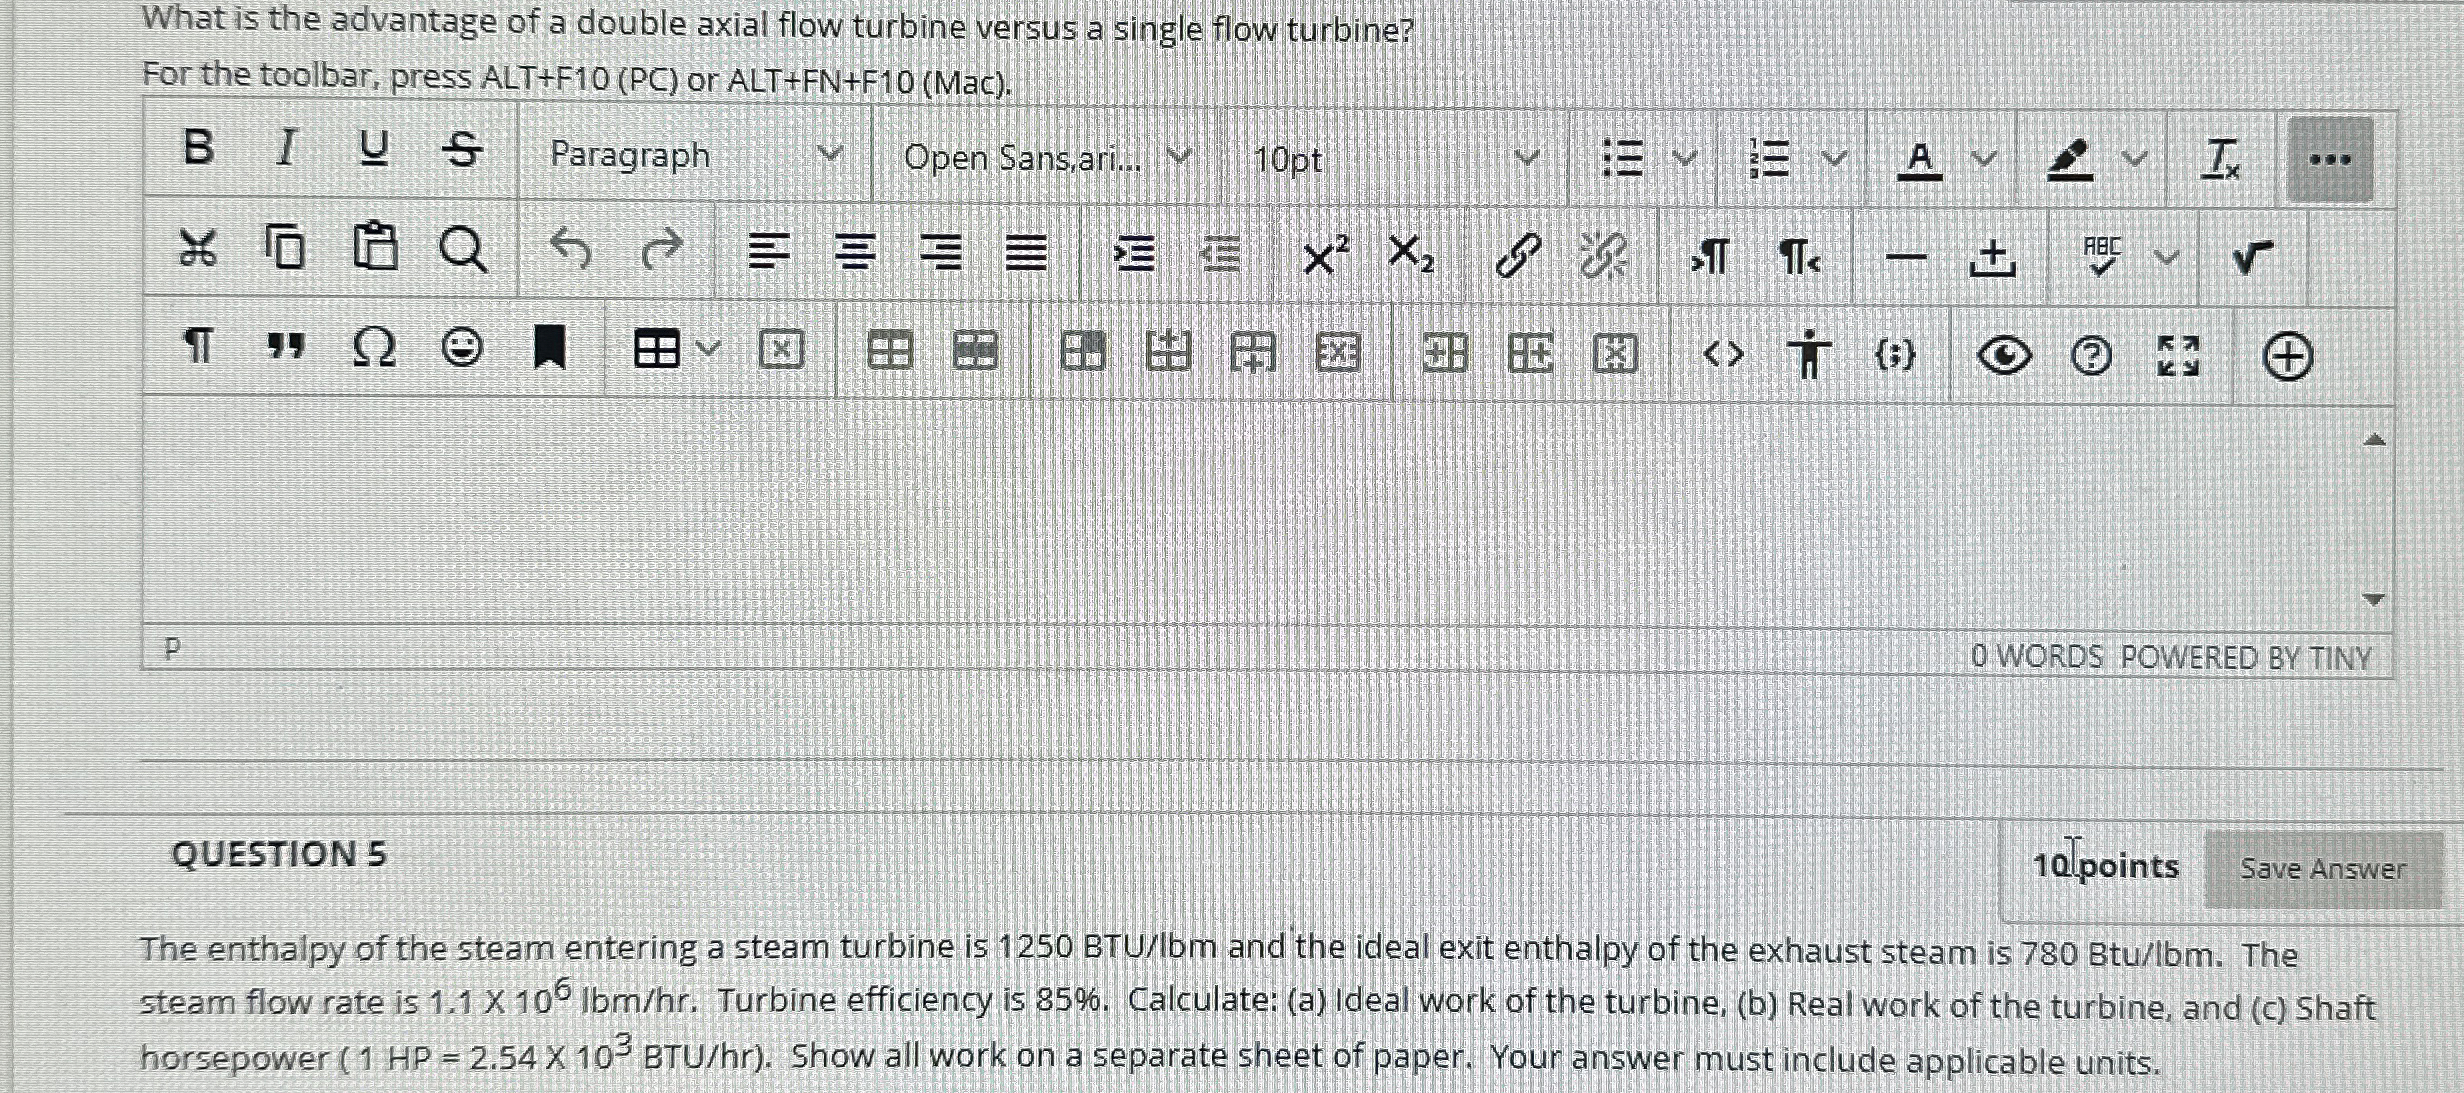The width and height of the screenshot is (2464, 1093).
Task: Enter fullscreen editor mode
Action: coord(2177,356)
